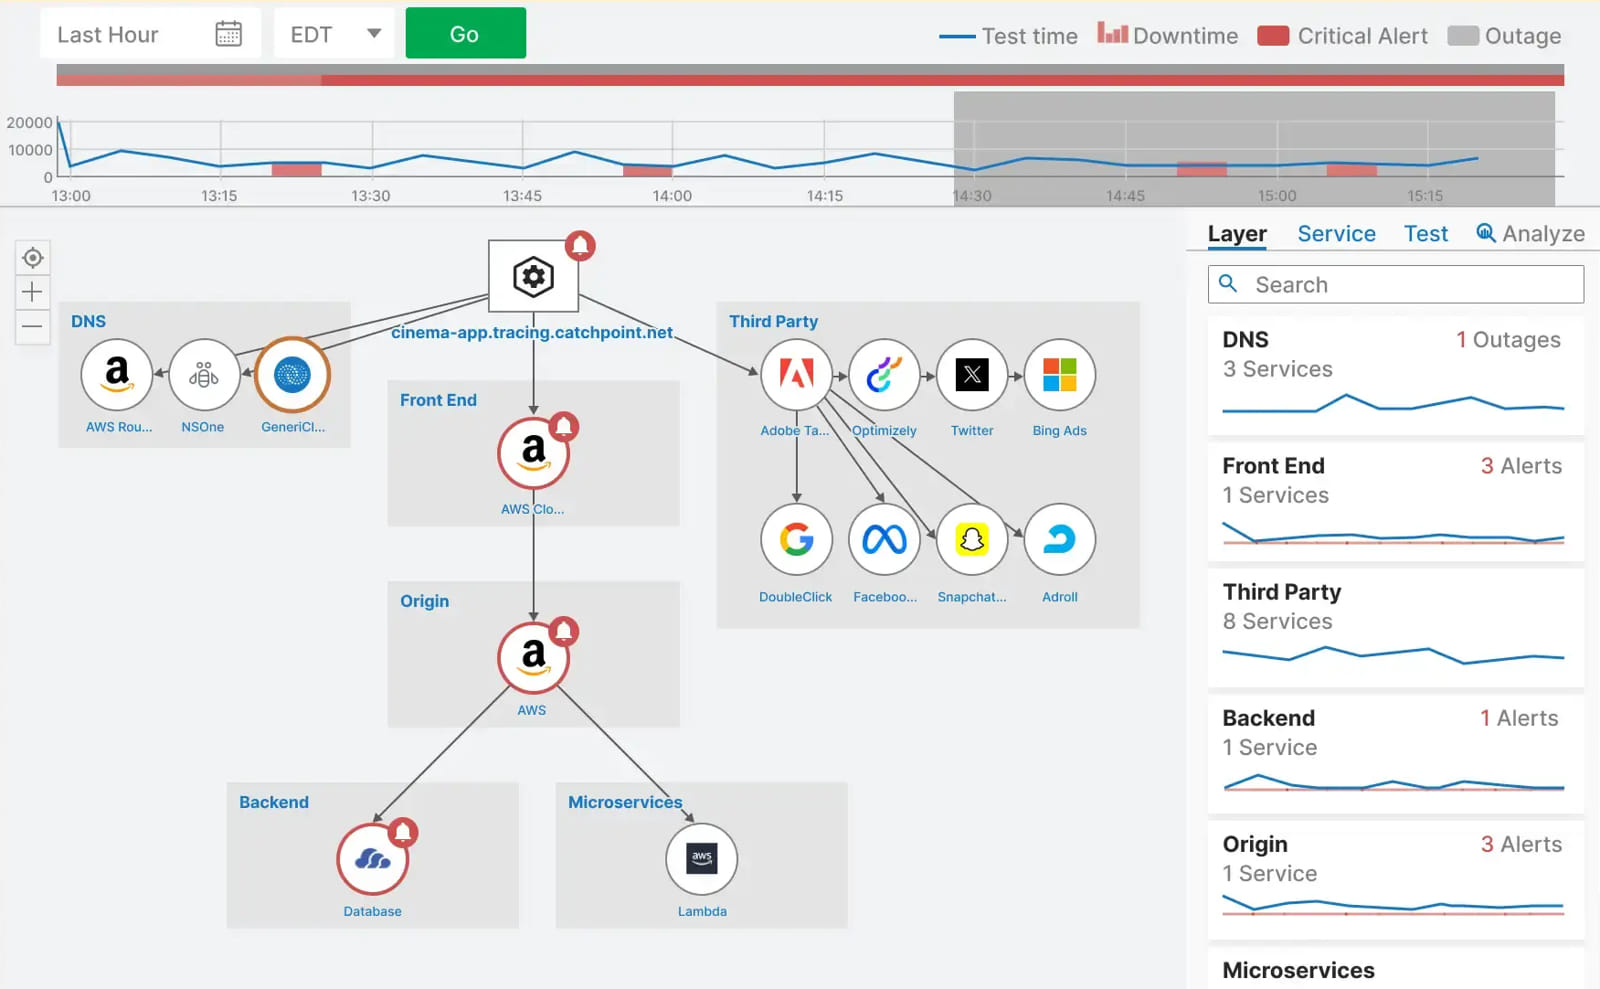1600x989 pixels.
Task: Toggle the Critical Alert legend item
Action: [1342, 36]
